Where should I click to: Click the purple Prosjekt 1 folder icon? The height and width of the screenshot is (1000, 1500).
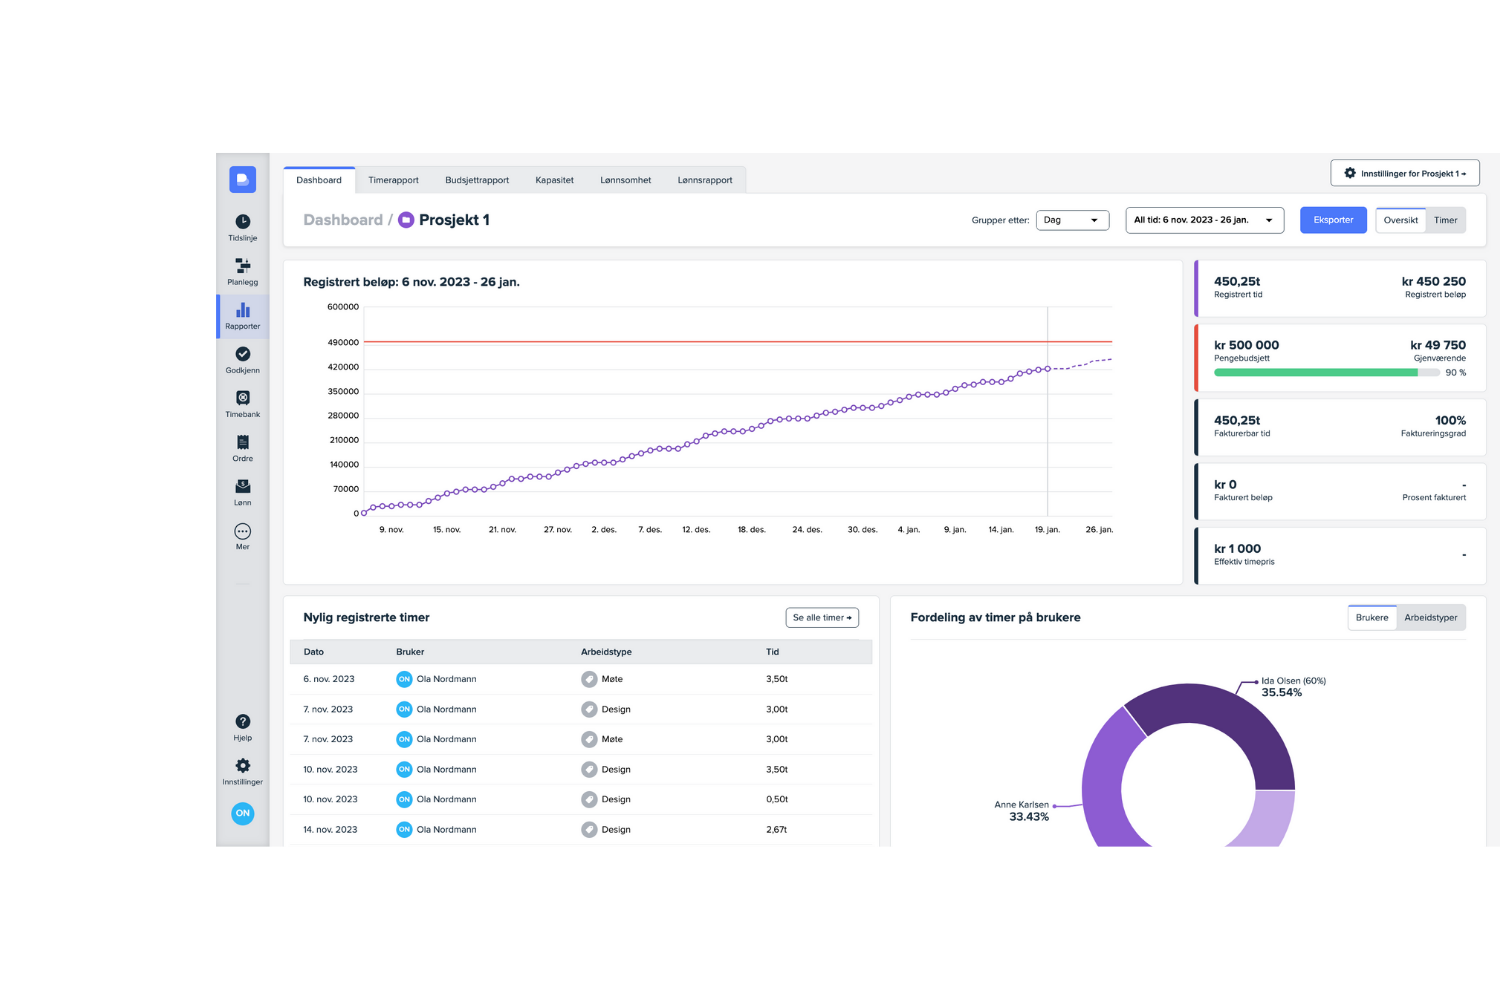pos(406,220)
